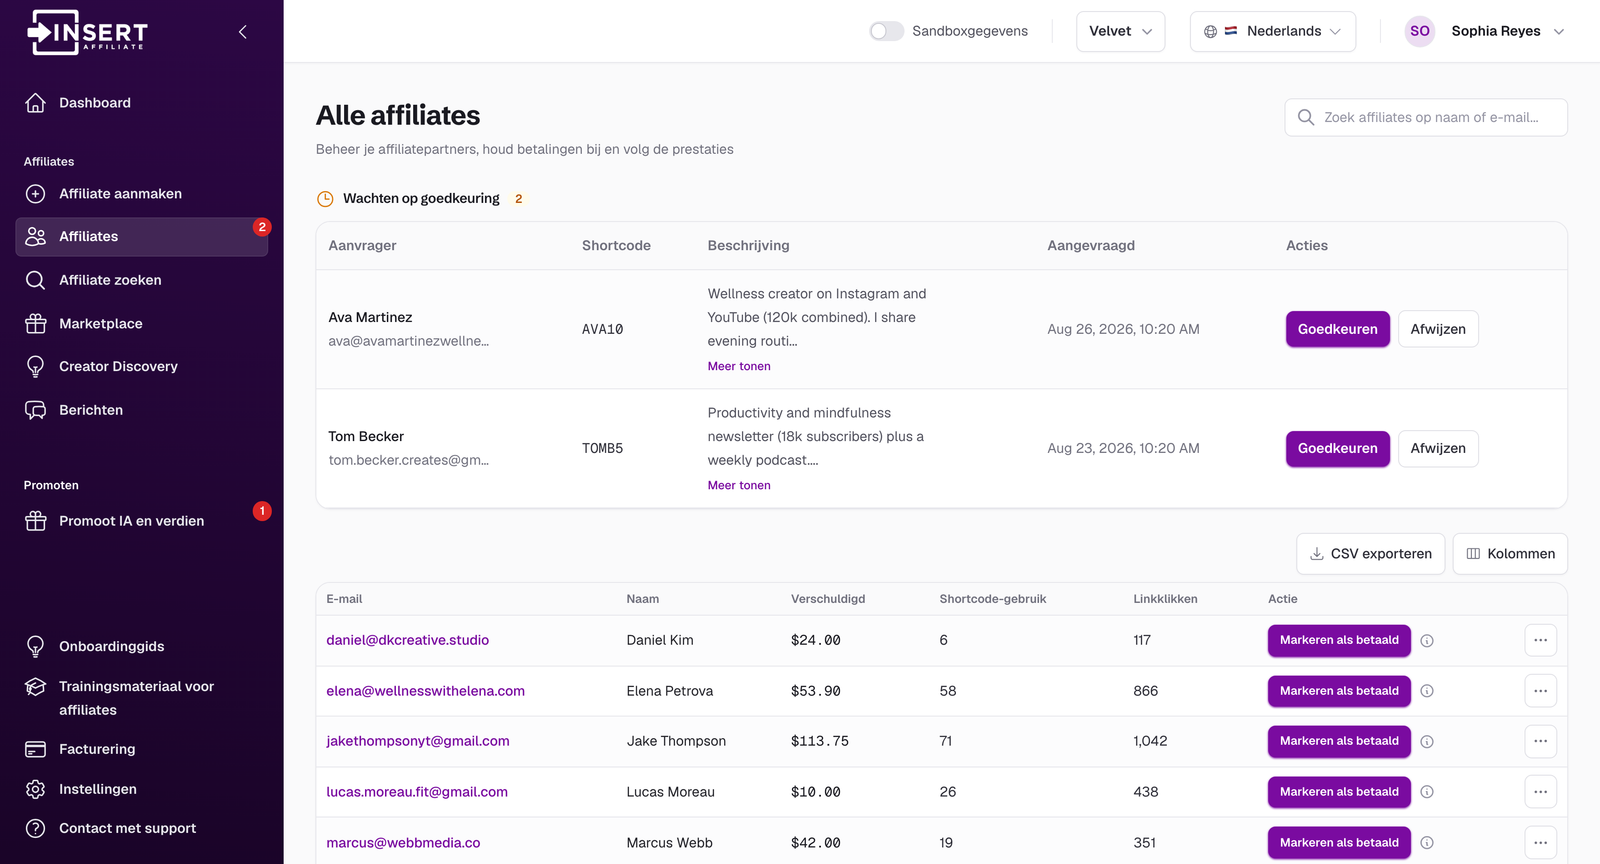Open Instellingen in the sidebar
The width and height of the screenshot is (1600, 864).
click(142, 789)
